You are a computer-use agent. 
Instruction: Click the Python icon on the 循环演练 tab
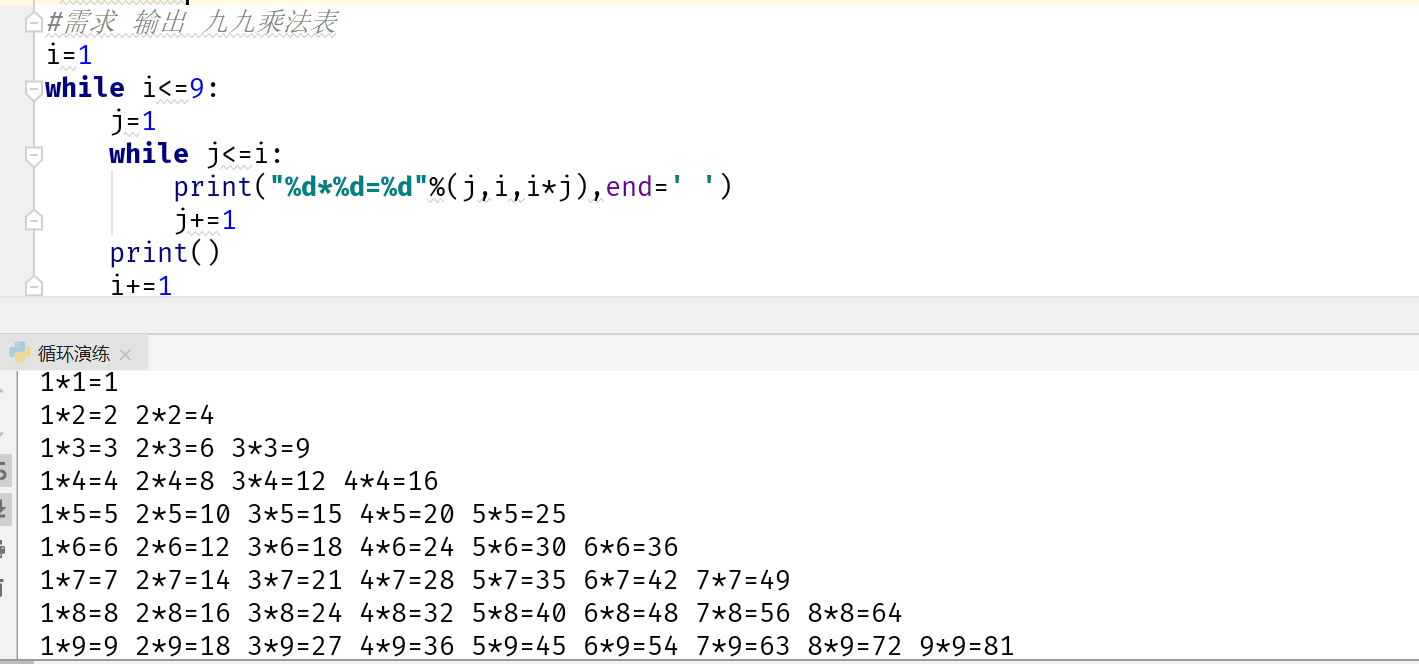click(x=19, y=352)
